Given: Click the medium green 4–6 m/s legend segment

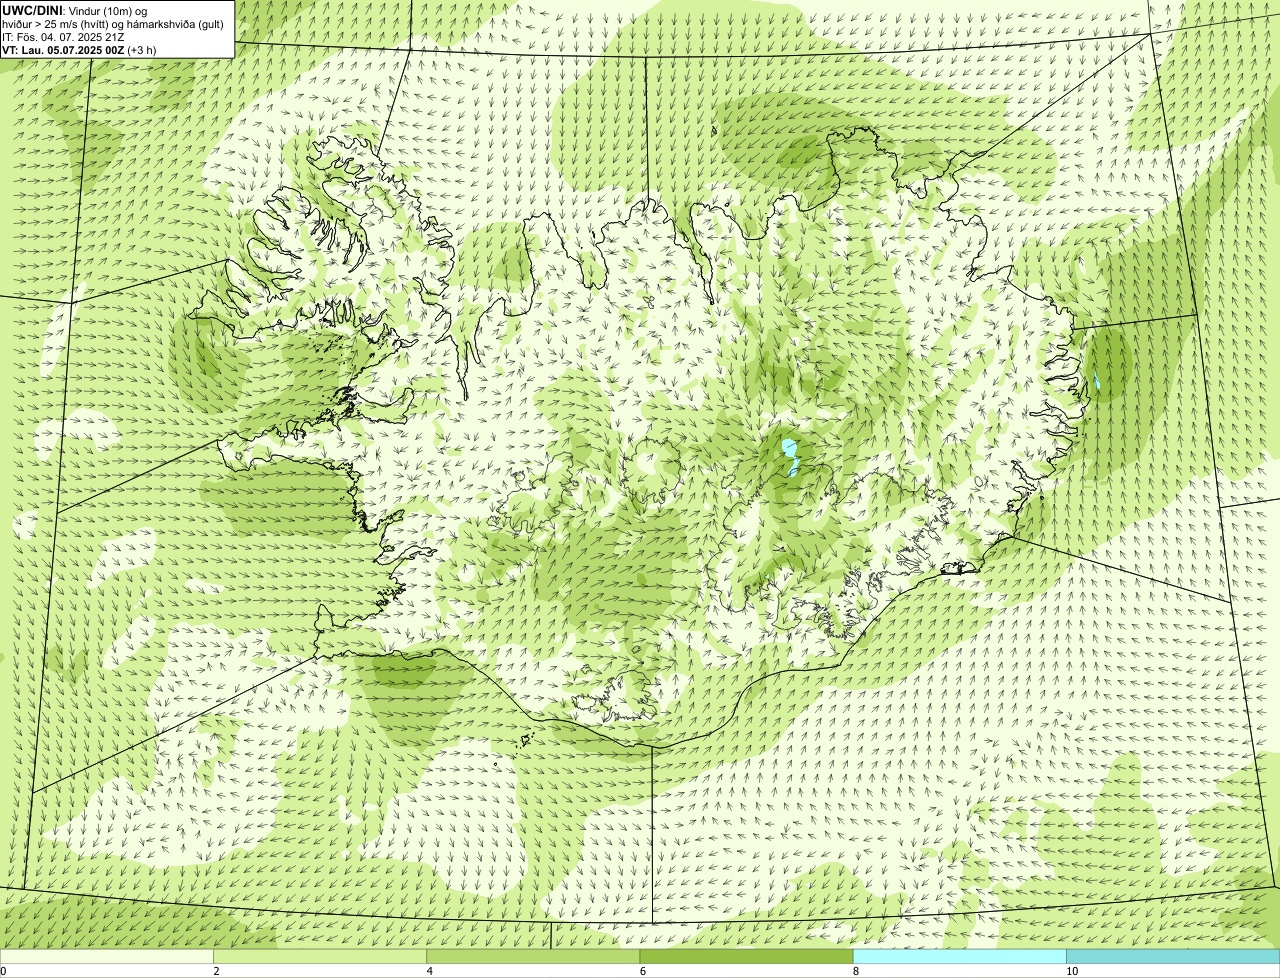Looking at the screenshot, I should (x=533, y=956).
